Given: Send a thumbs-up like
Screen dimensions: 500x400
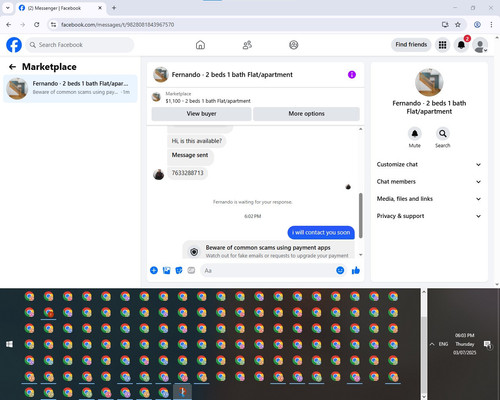Looking at the screenshot, I should click(x=356, y=270).
